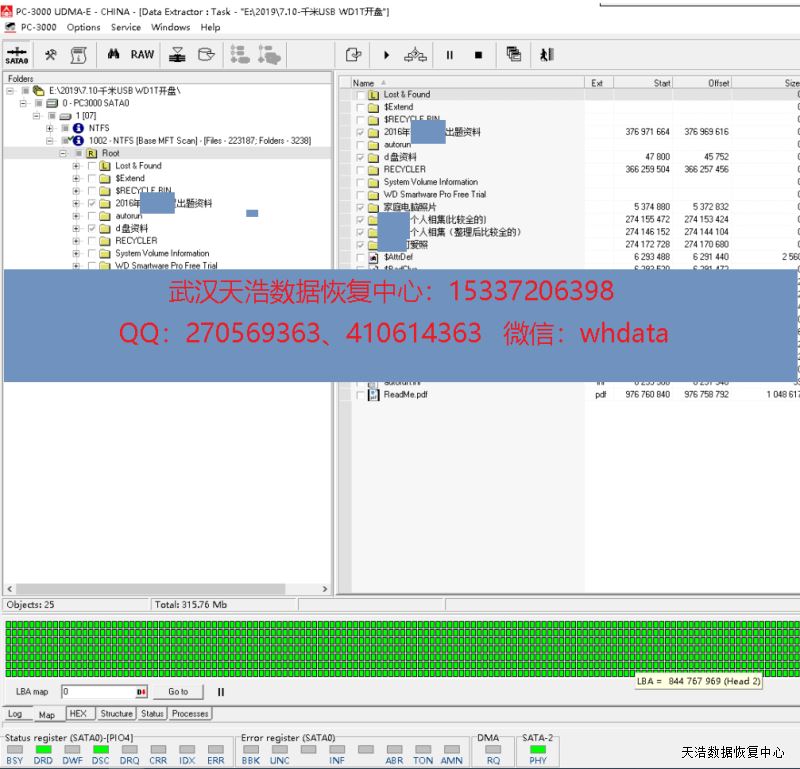Collapse the Root node in folder tree
The height and width of the screenshot is (769, 800).
click(63, 153)
